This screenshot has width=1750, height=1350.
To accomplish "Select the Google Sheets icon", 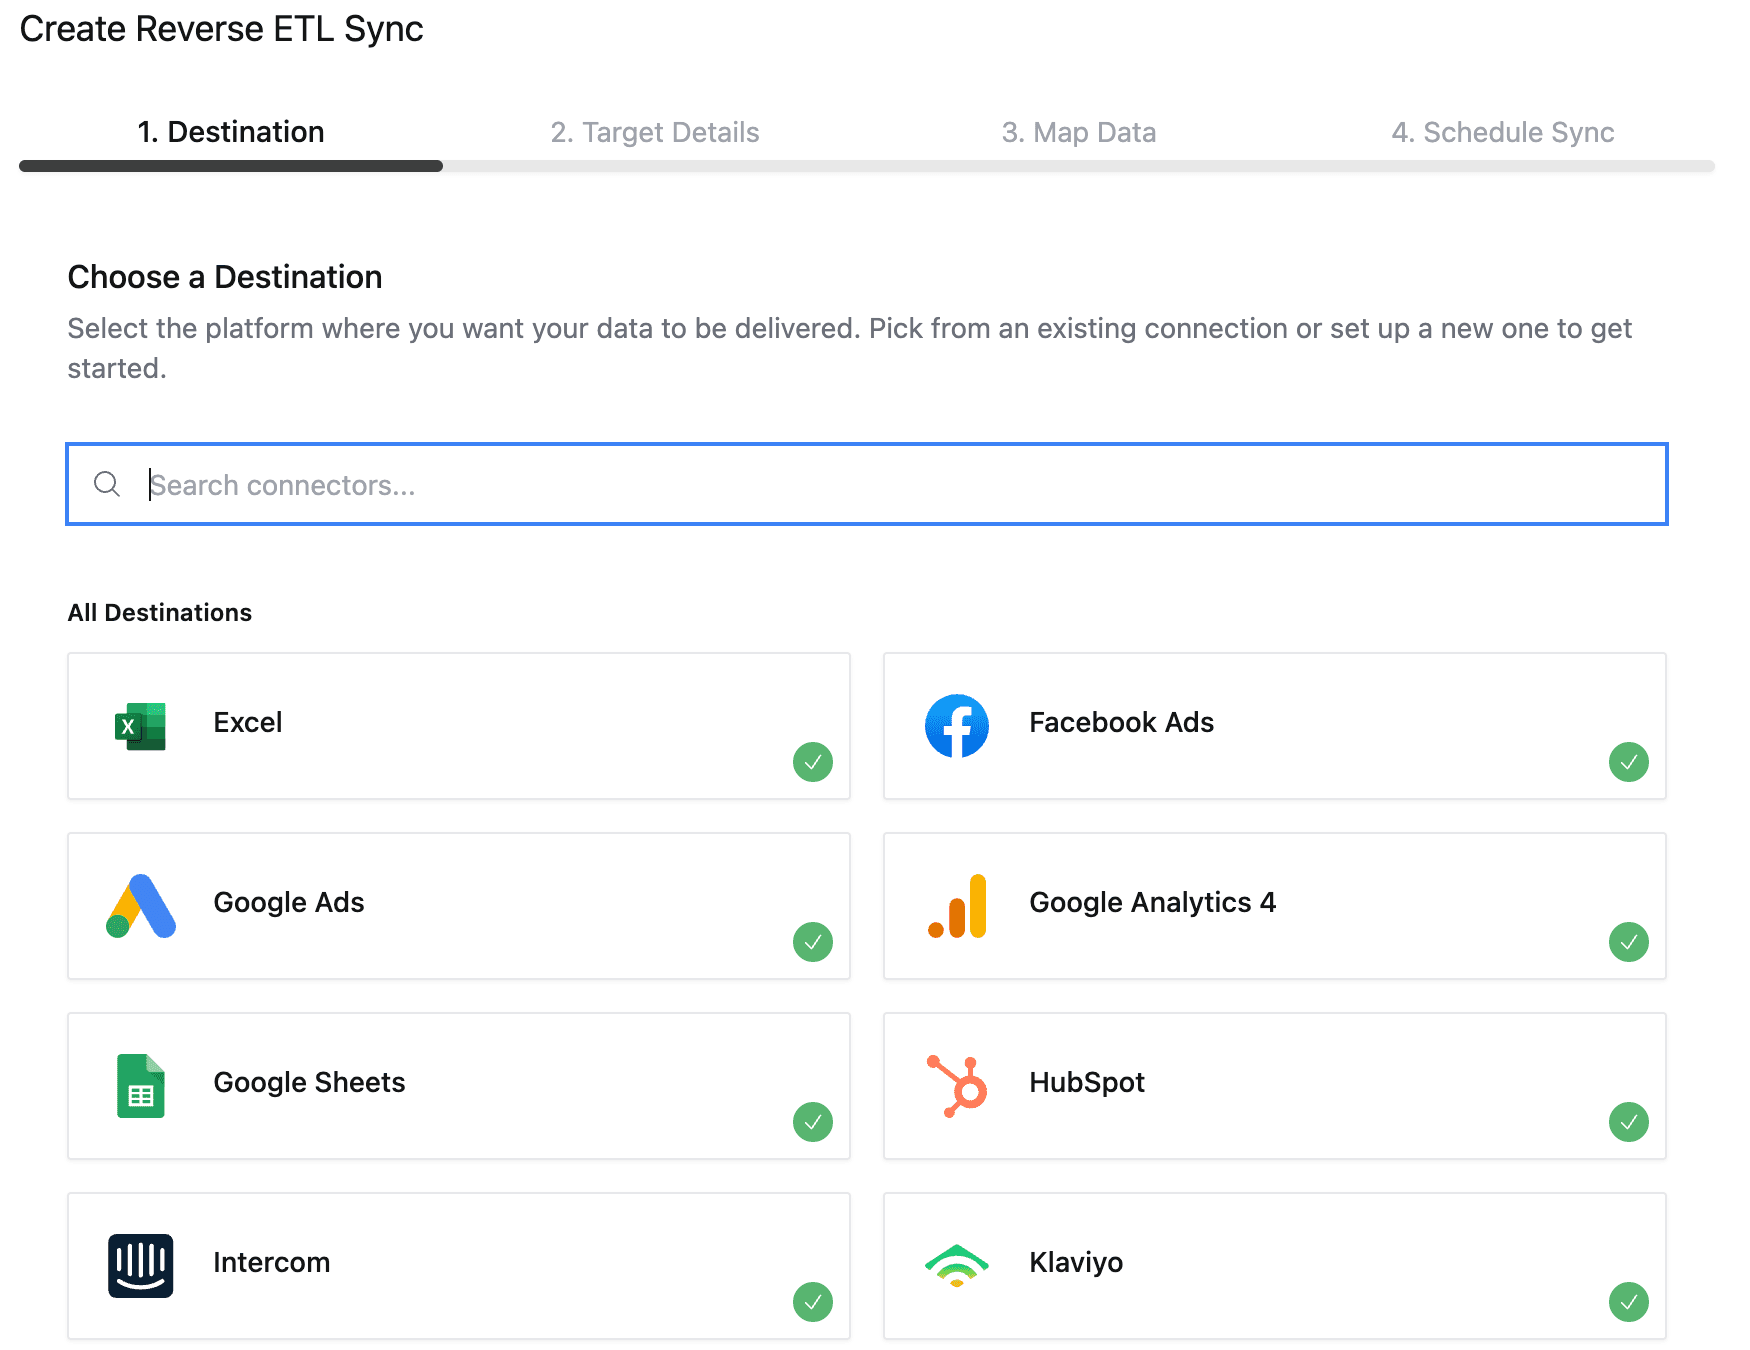I will [x=140, y=1086].
